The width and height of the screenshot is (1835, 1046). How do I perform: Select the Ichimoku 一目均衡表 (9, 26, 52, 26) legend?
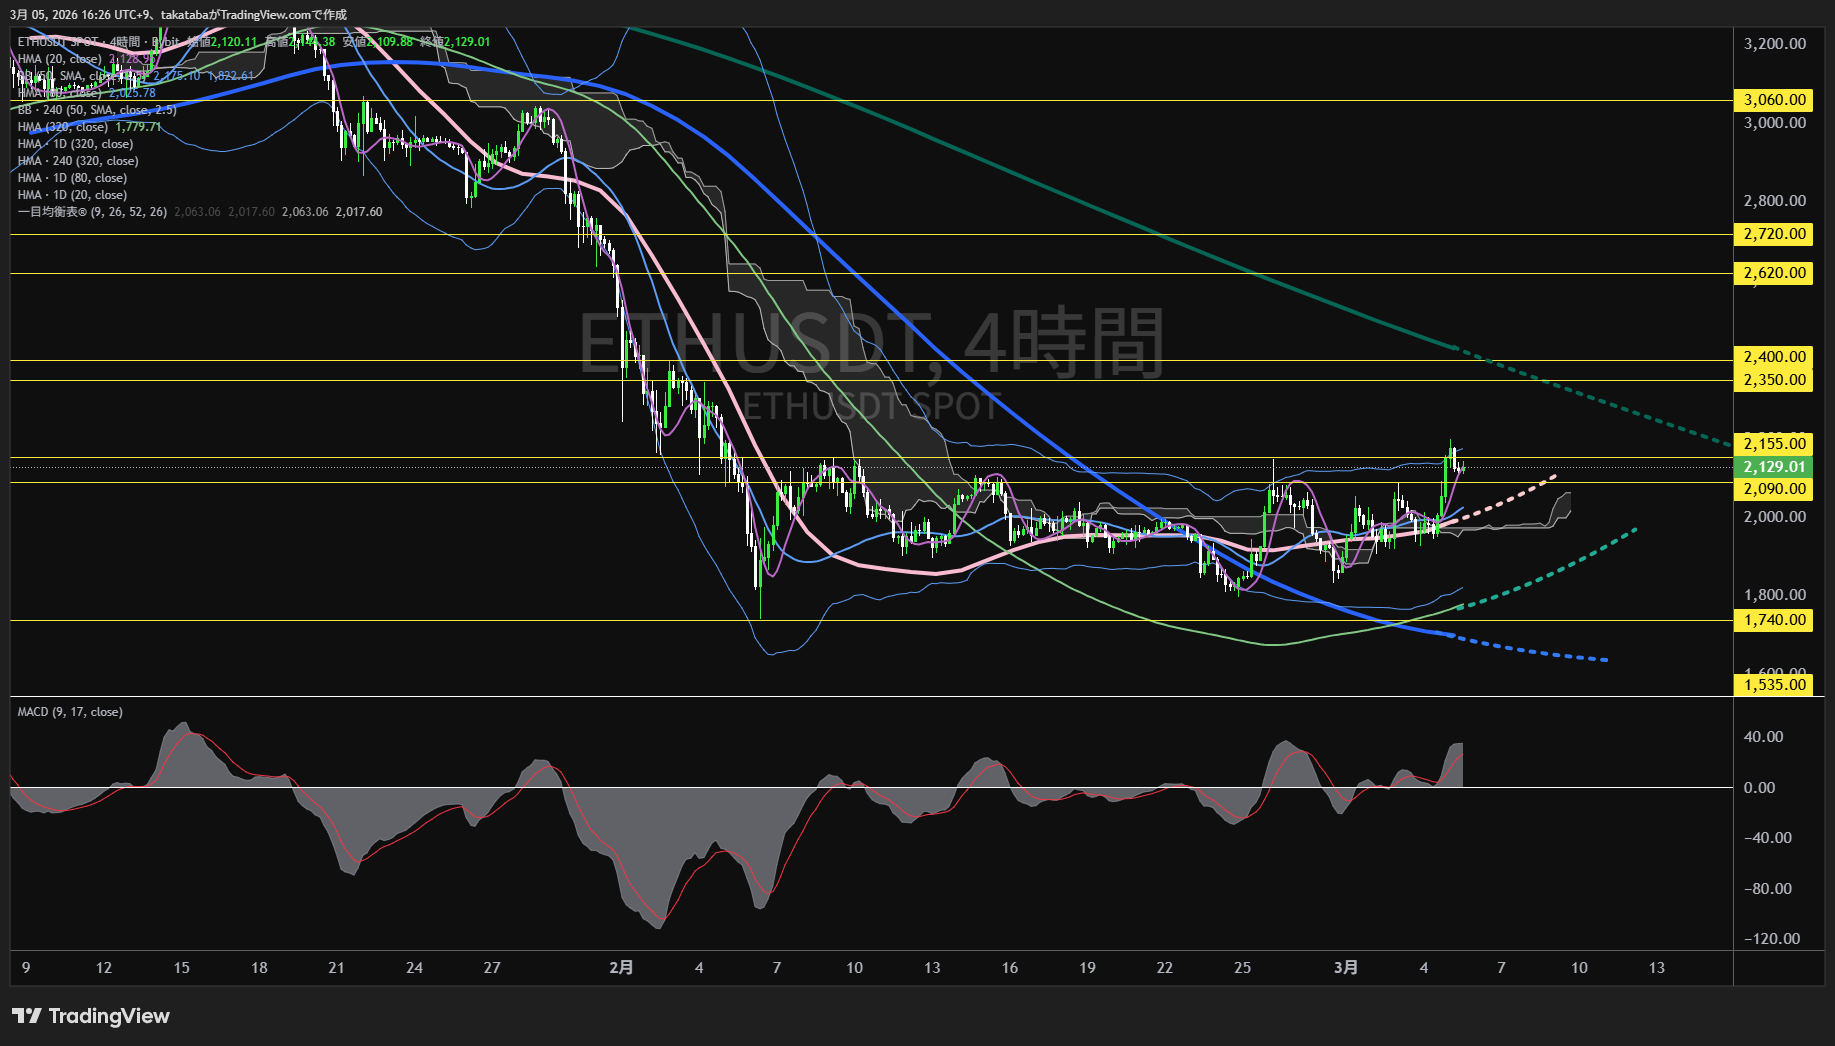(92, 212)
